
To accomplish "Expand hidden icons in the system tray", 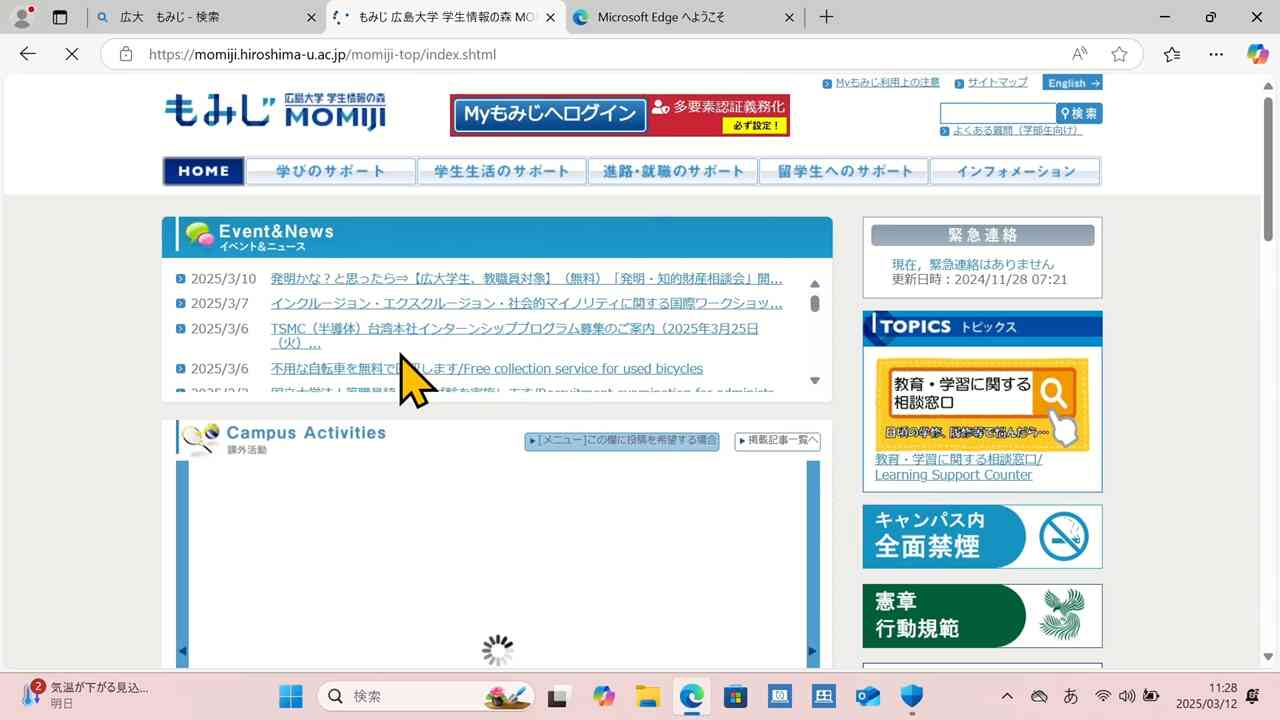I will (x=1007, y=696).
